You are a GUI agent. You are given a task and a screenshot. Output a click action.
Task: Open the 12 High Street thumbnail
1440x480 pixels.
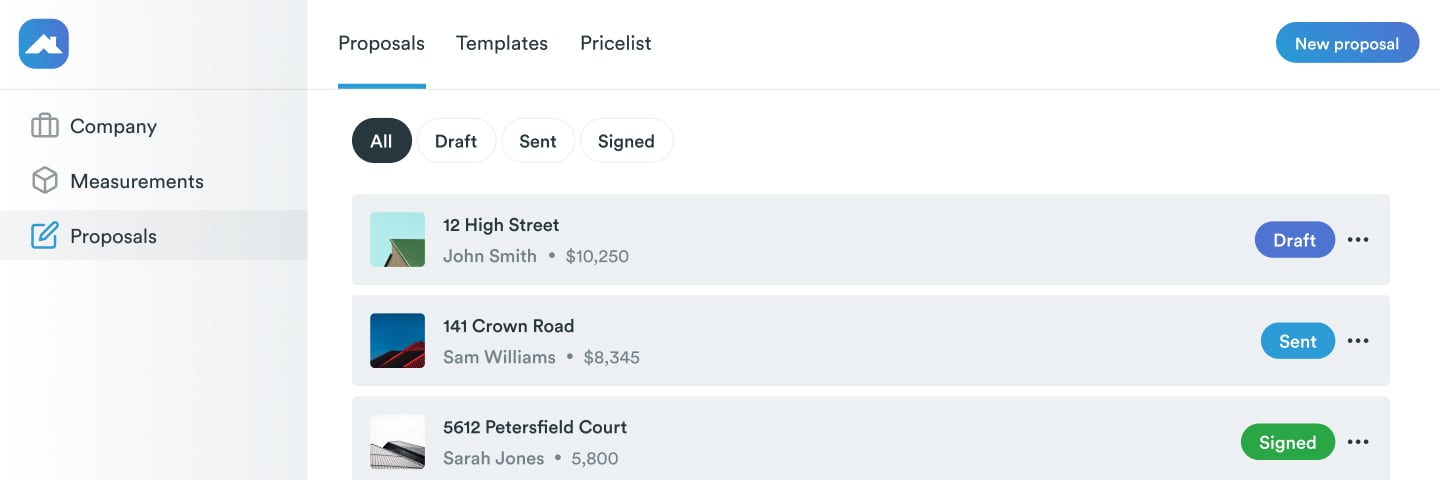pyautogui.click(x=397, y=240)
